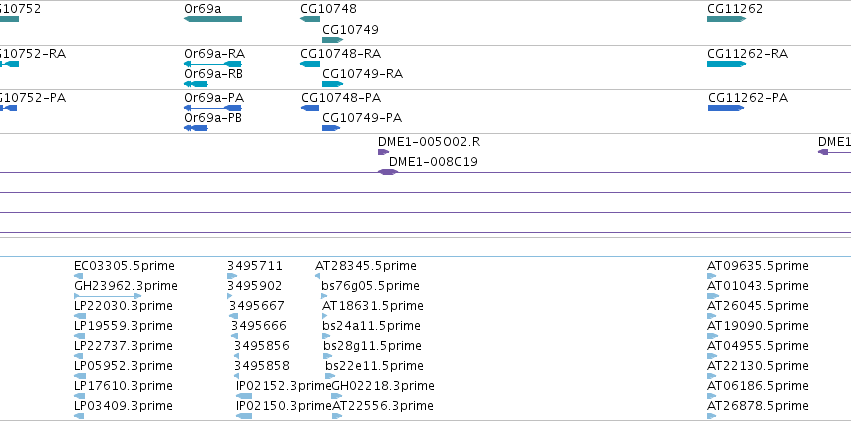Select the 3495856 feature label

(262, 346)
